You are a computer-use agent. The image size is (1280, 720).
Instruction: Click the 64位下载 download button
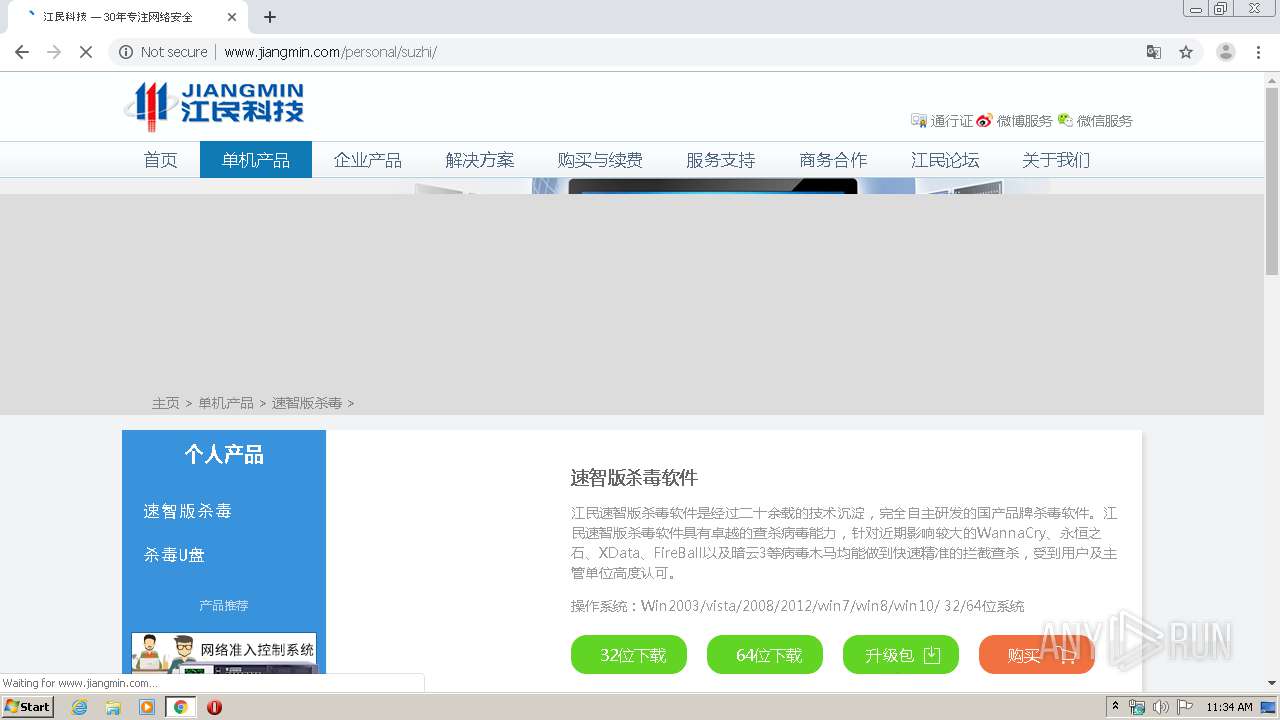765,655
